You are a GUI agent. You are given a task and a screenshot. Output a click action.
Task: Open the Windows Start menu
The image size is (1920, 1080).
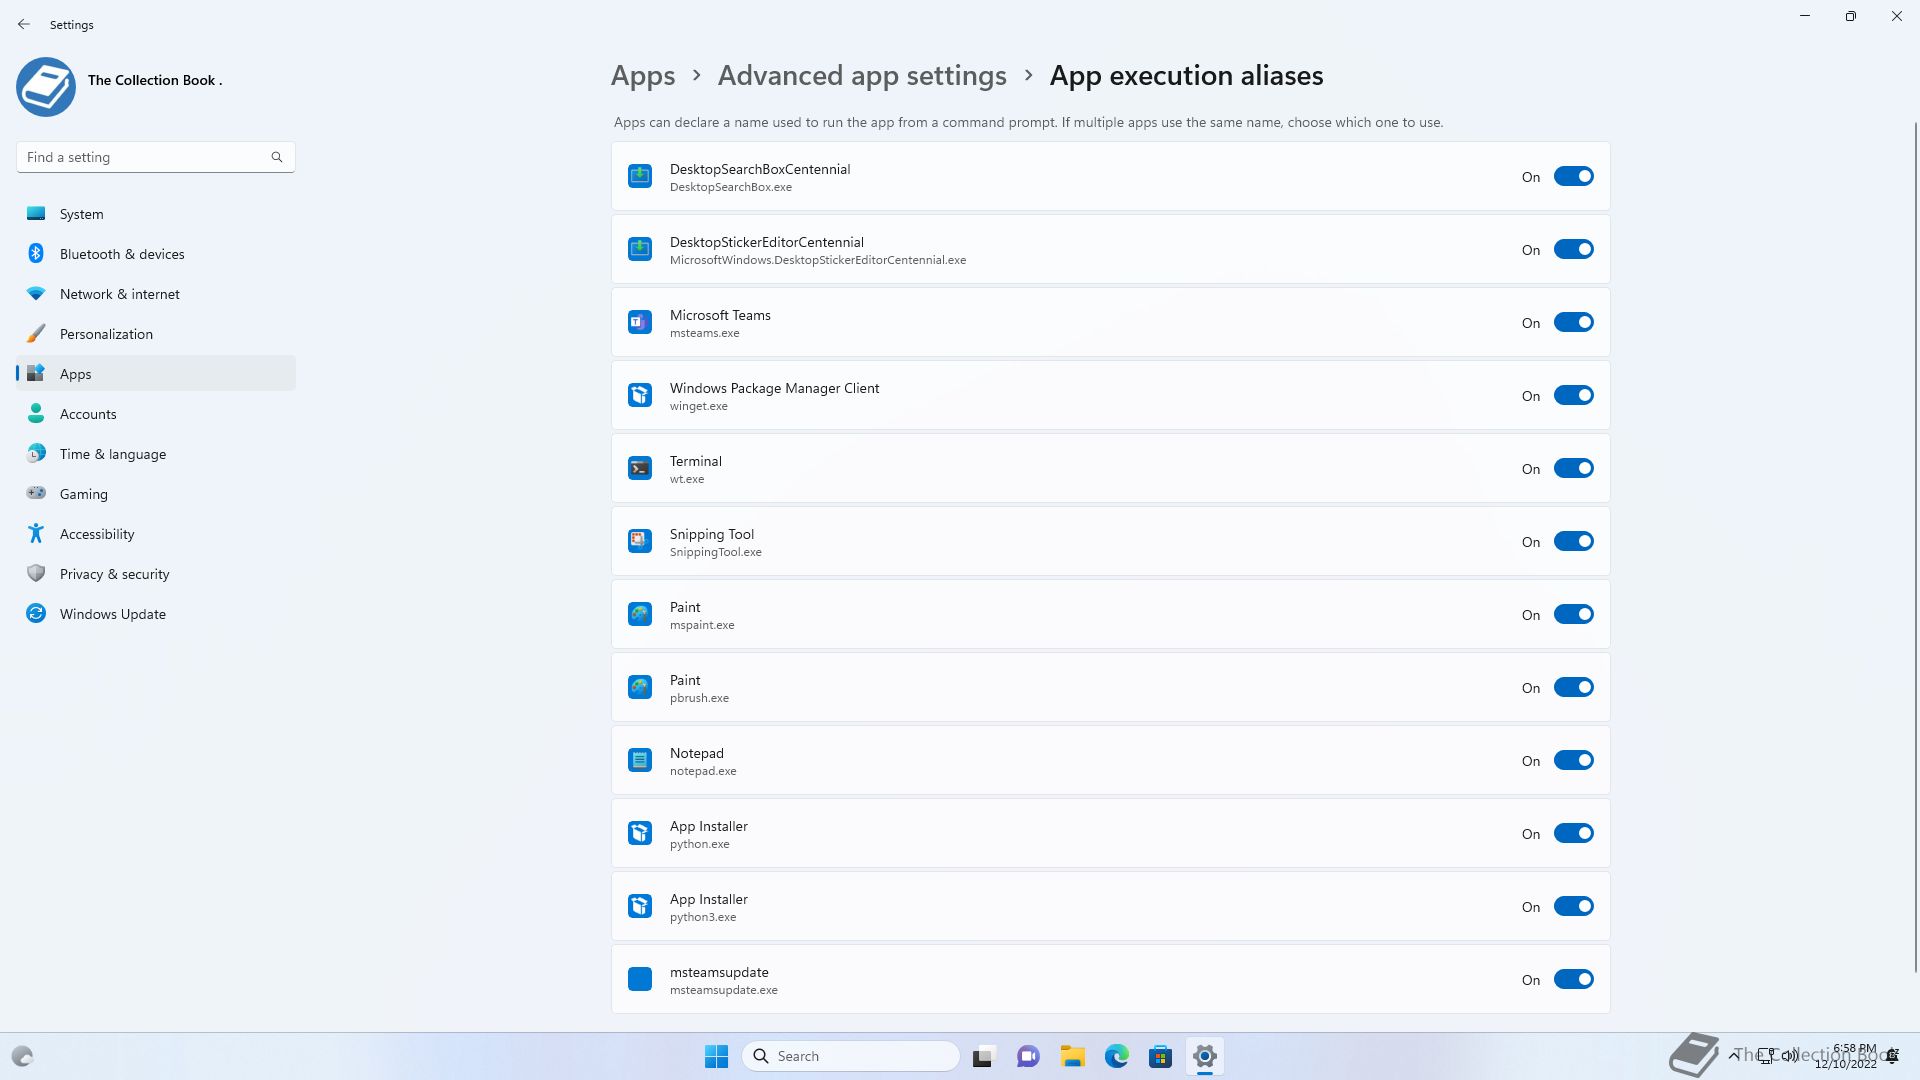coord(716,1056)
